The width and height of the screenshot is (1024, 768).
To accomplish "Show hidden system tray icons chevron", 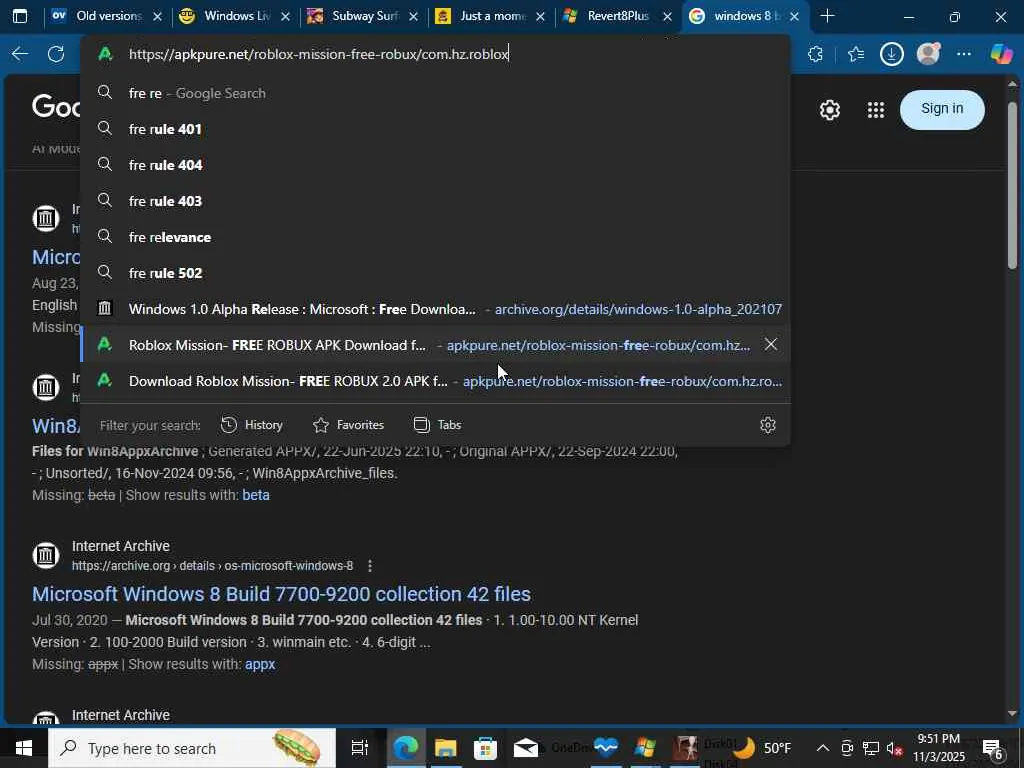I will [x=823, y=748].
